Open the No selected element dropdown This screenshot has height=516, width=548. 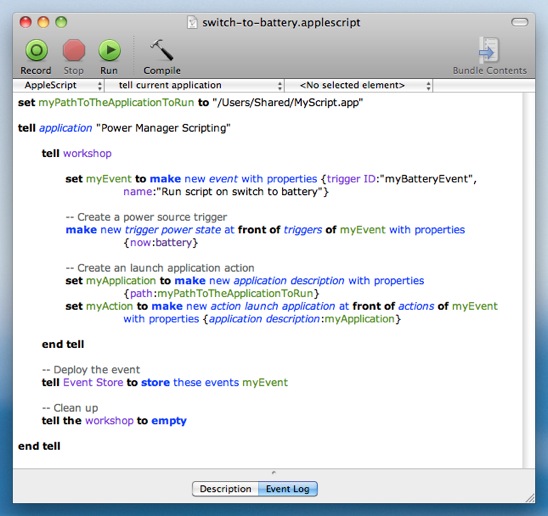[x=359, y=85]
